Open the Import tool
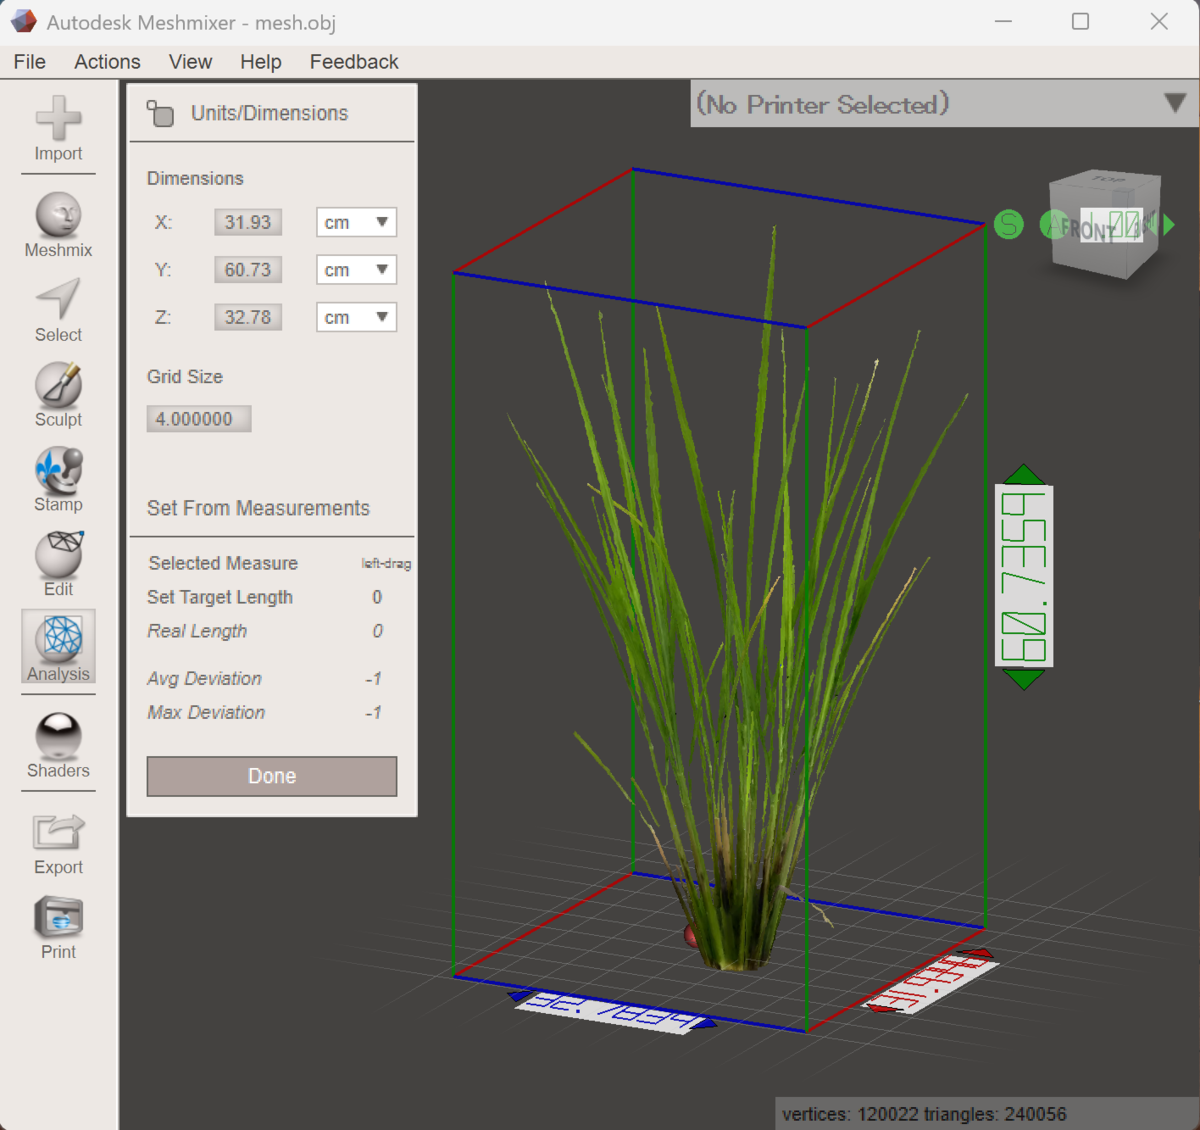This screenshot has height=1130, width=1200. 58,128
